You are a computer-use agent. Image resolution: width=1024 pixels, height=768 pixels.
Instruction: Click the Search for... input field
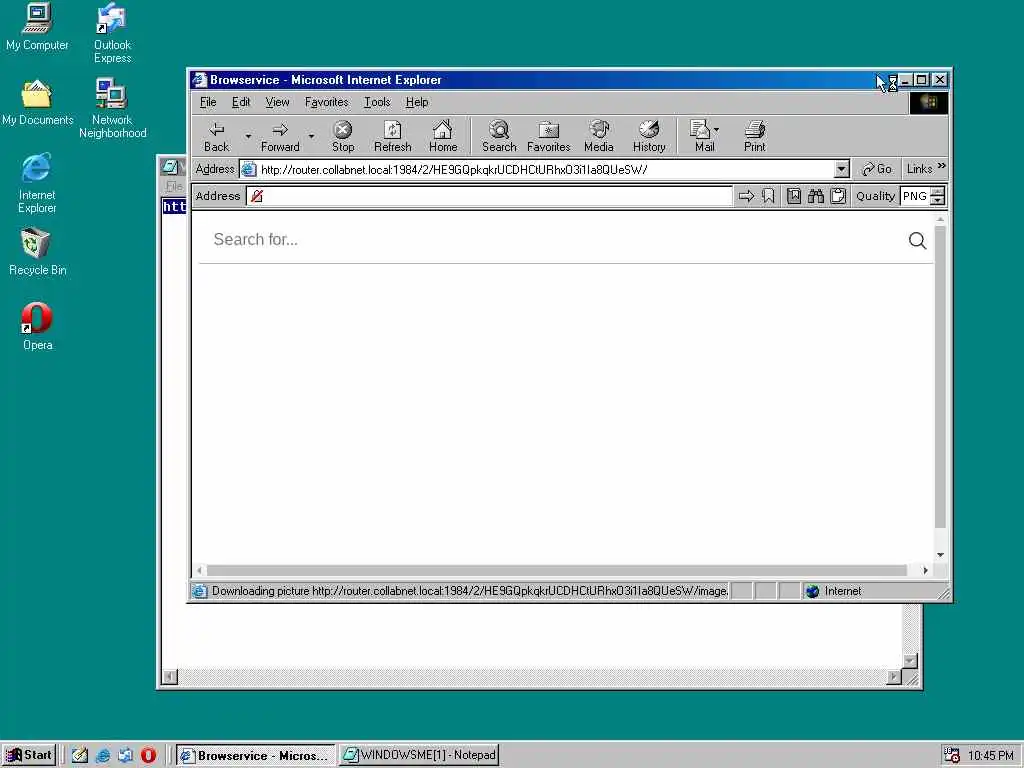click(555, 240)
